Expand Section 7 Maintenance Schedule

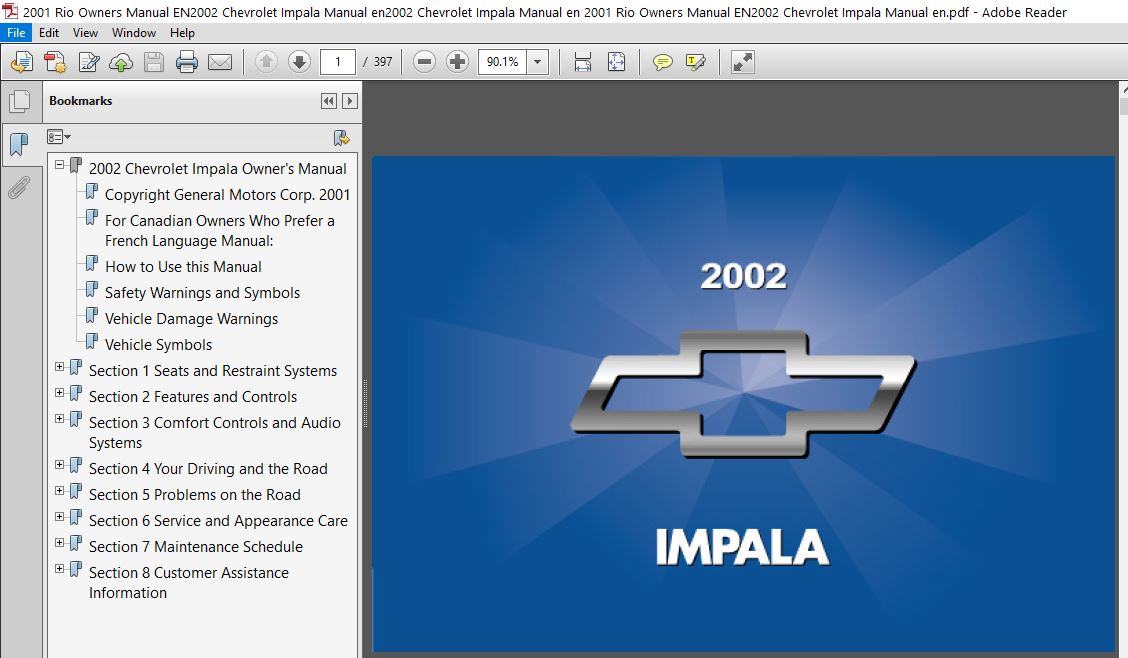60,542
